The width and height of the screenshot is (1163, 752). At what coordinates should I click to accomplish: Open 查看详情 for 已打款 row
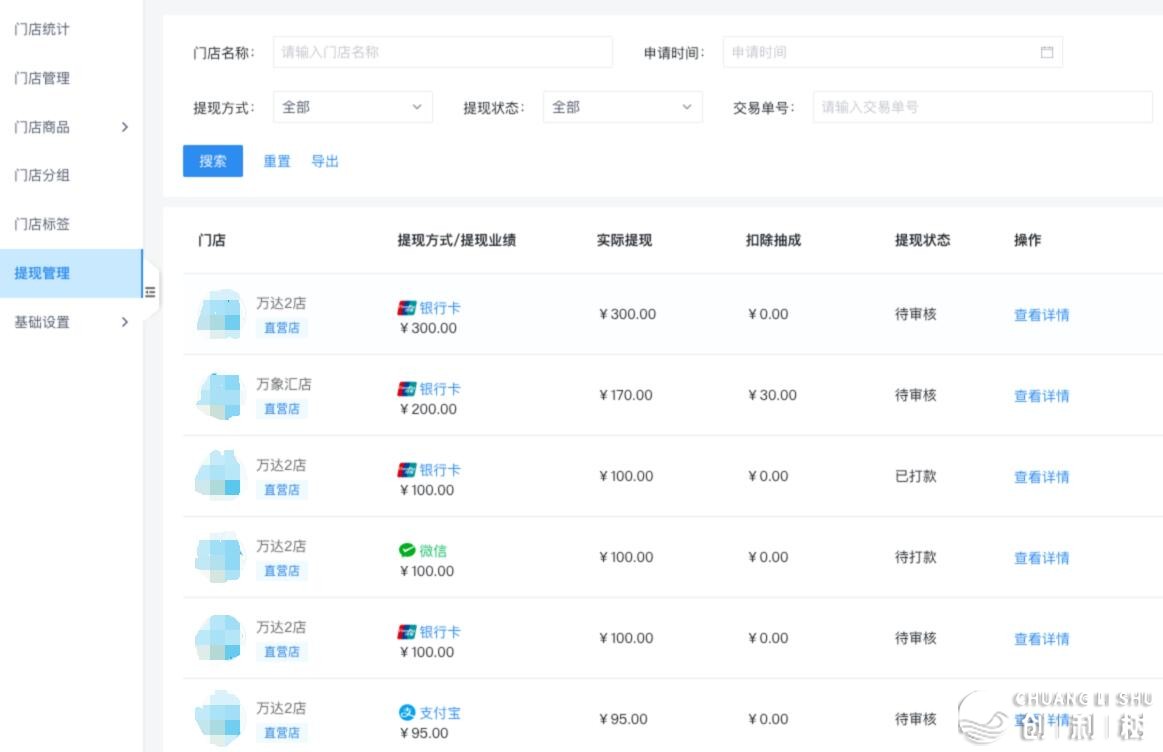tap(1041, 476)
